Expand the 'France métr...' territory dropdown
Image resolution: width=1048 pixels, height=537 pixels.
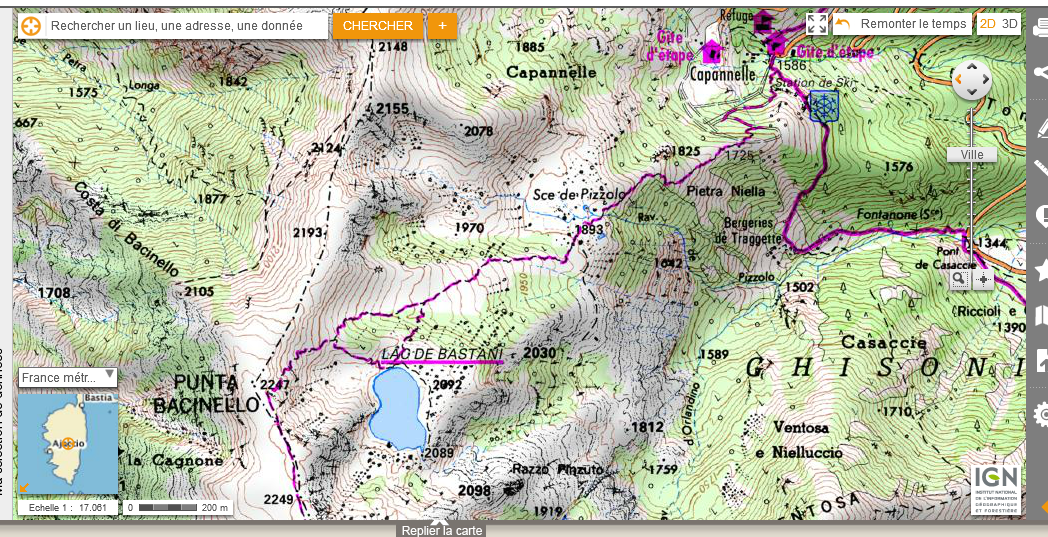[x=69, y=377]
